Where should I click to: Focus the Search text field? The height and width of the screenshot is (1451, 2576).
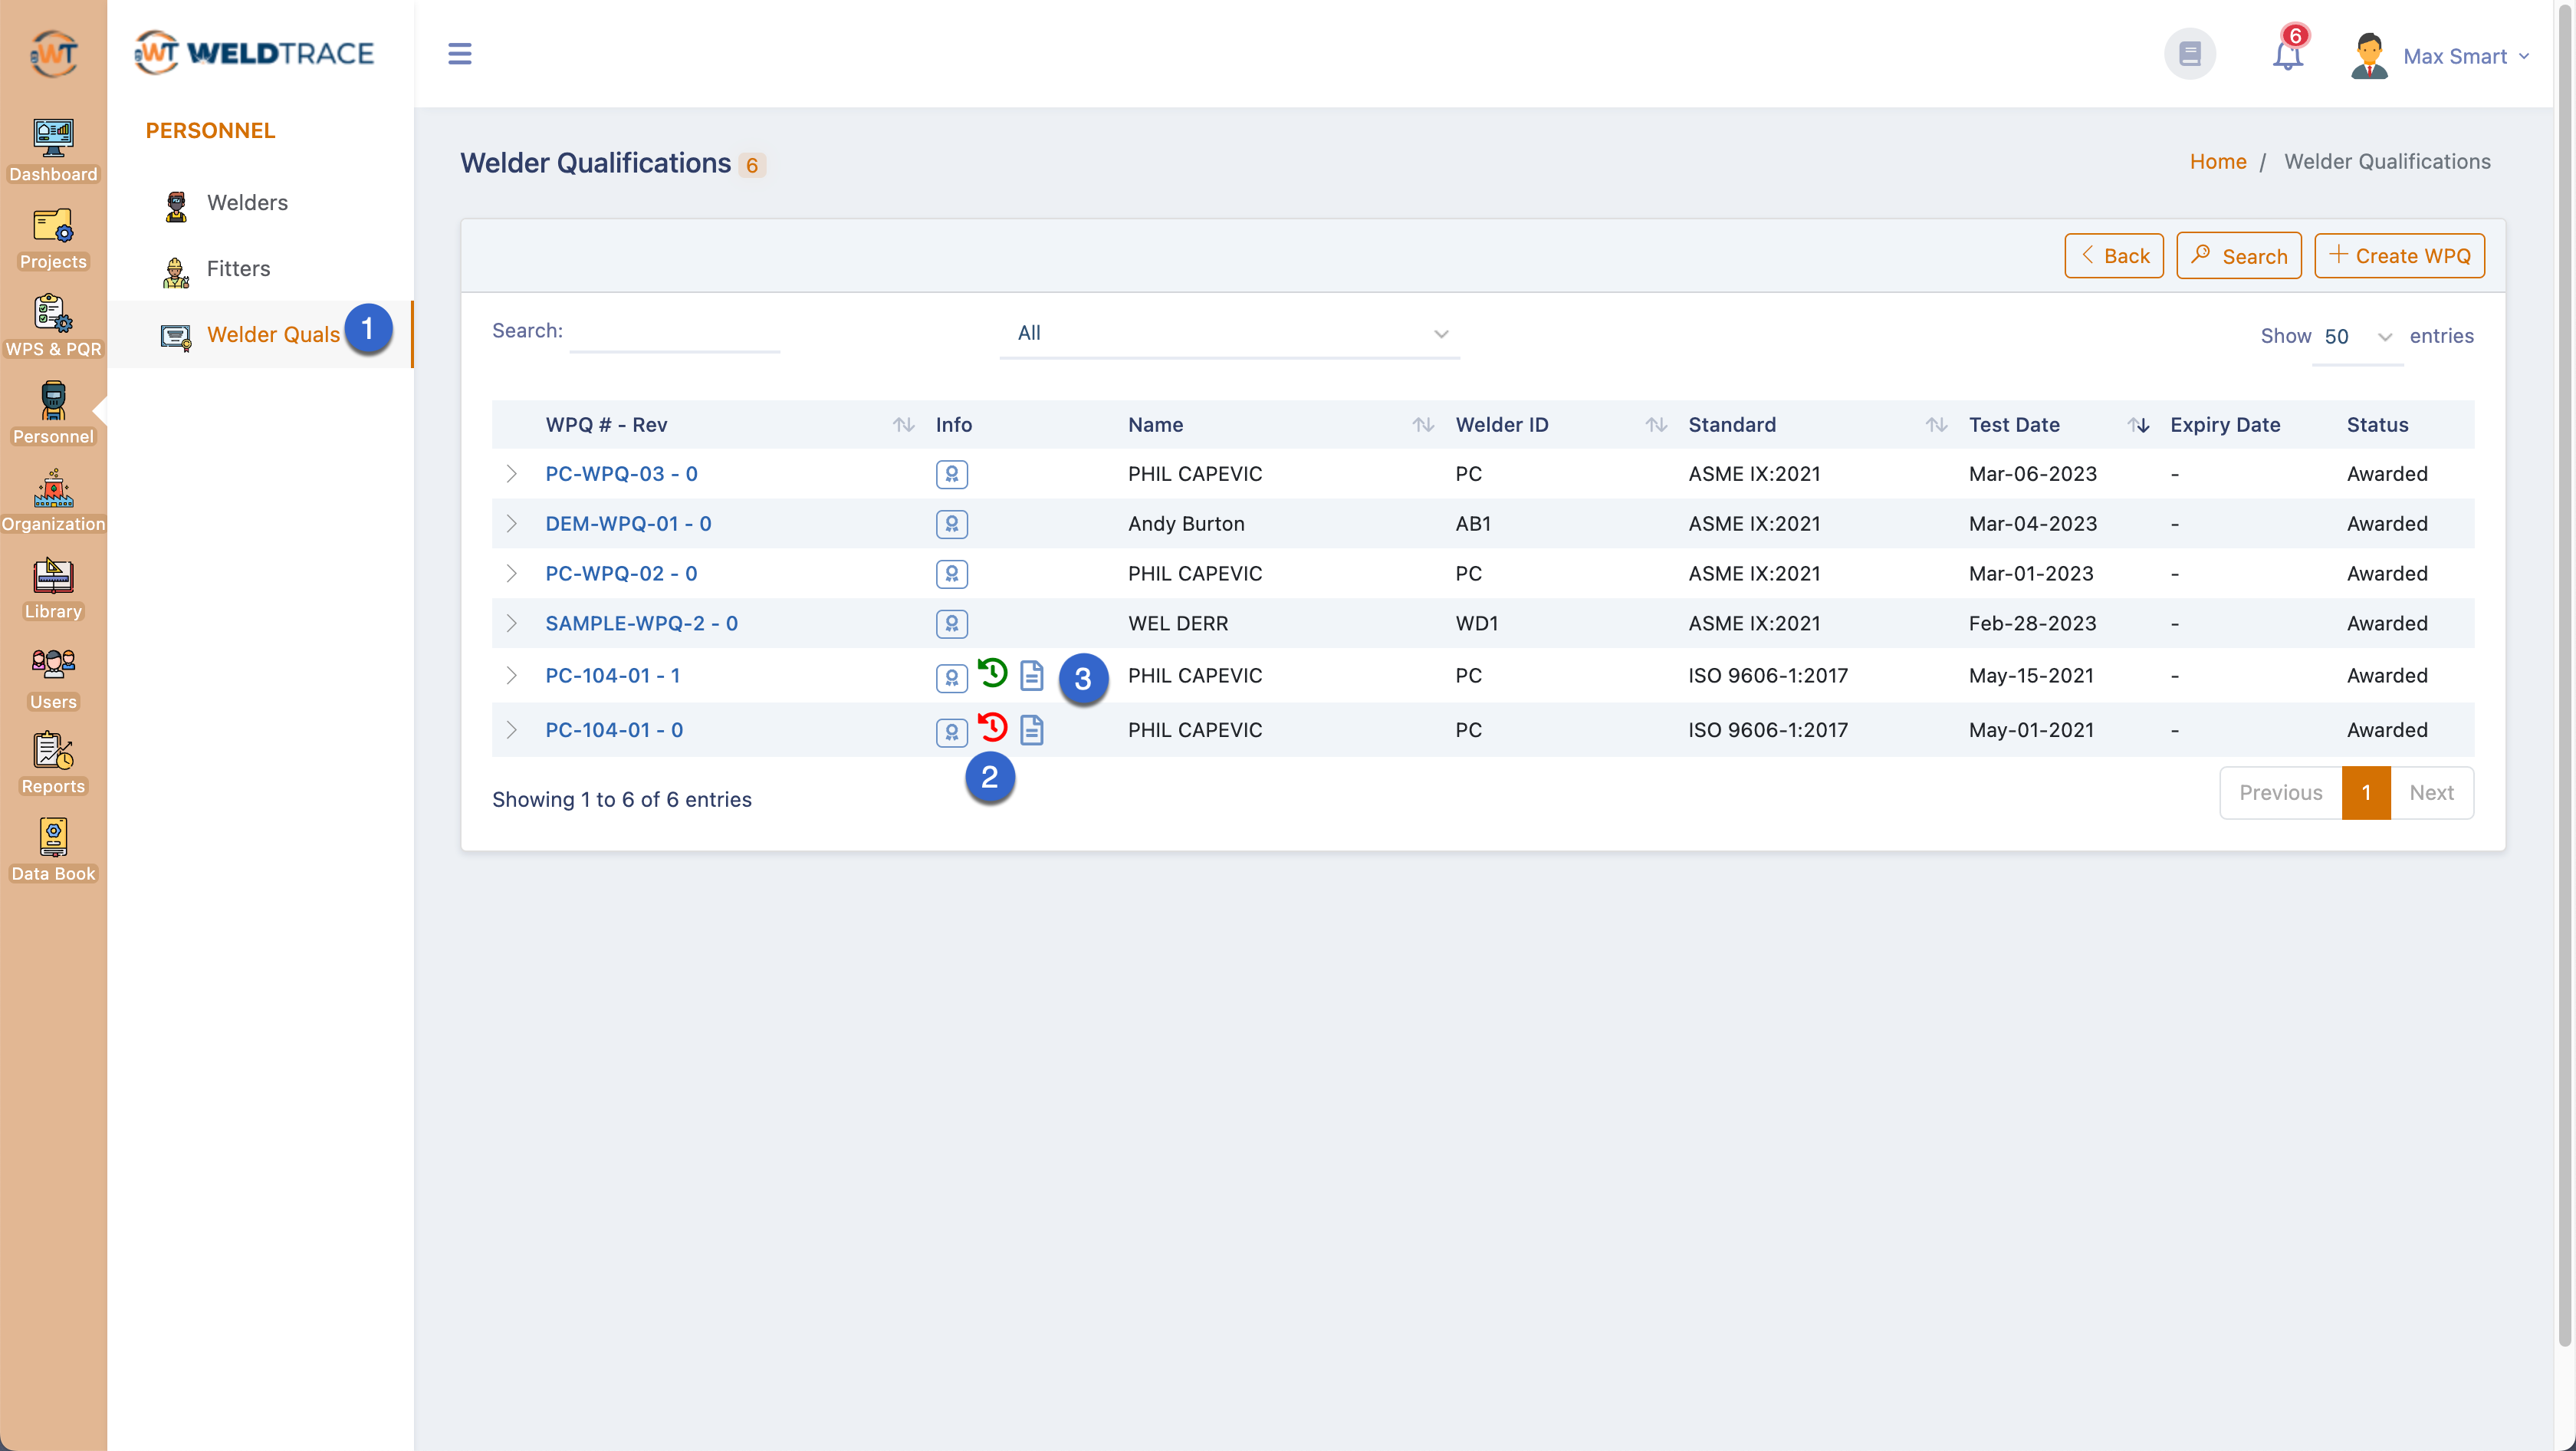point(674,333)
